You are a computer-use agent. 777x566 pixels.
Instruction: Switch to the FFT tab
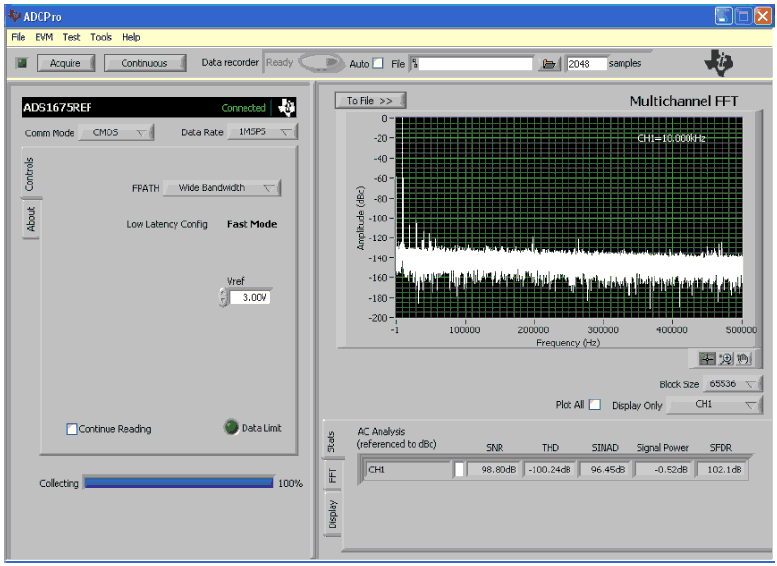(332, 476)
